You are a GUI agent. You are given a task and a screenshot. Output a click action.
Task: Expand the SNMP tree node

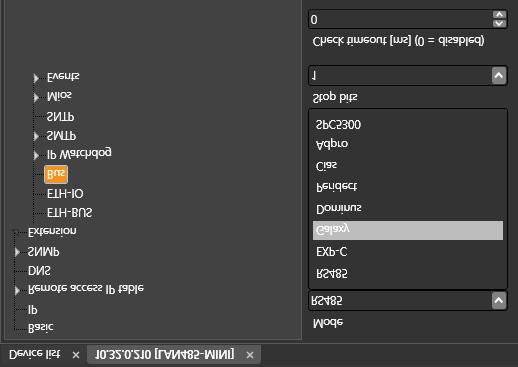point(17,252)
